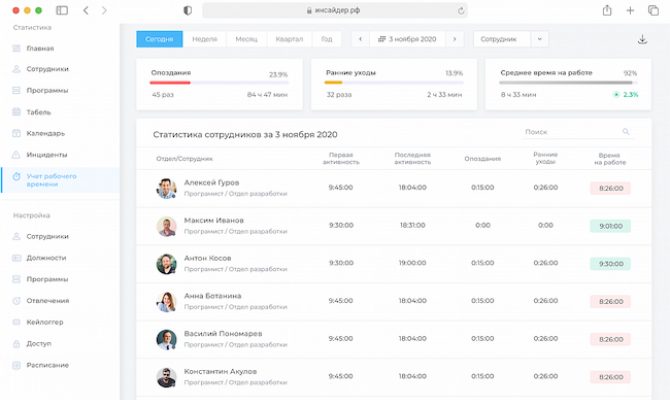Viewport: 670px width, 400px height.
Task: Type in the Поиск search field
Action: point(570,132)
